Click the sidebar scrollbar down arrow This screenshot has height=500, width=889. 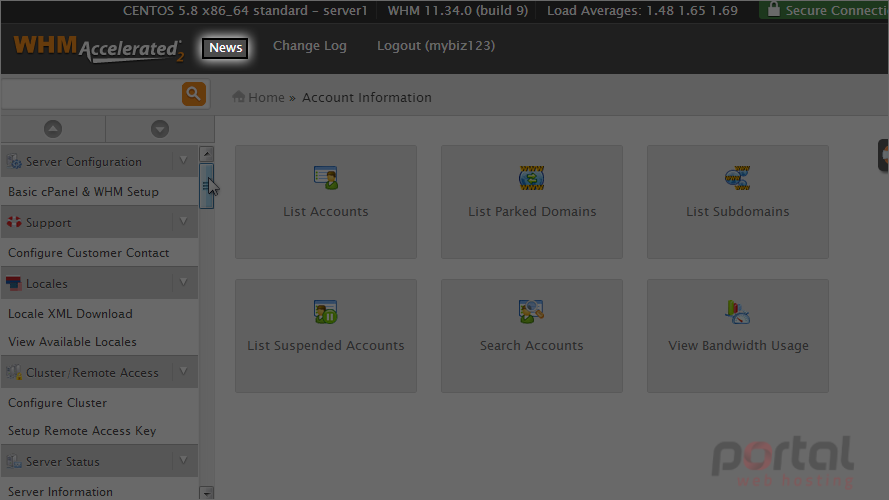pos(207,493)
